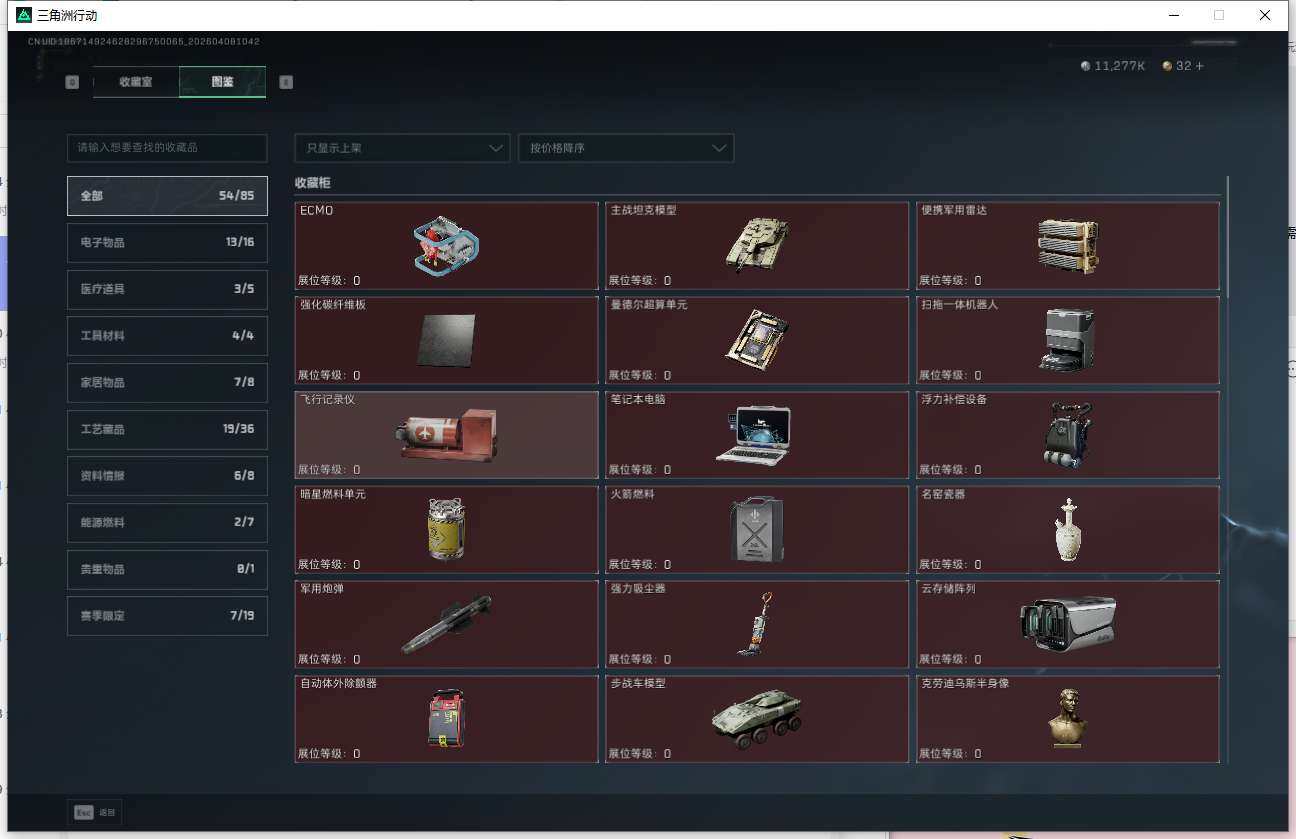The height and width of the screenshot is (839, 1296).
Task: Click the 强化碳纤维板 carbon panel icon
Action: [446, 340]
